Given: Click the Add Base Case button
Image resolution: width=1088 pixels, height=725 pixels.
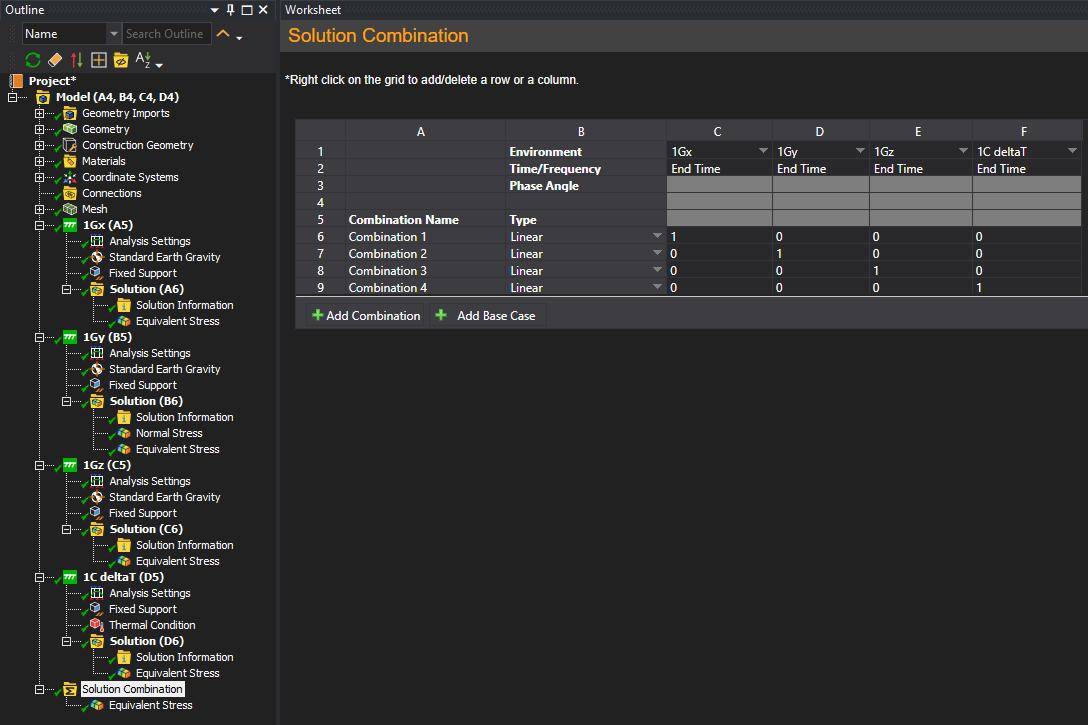Looking at the screenshot, I should (486, 316).
